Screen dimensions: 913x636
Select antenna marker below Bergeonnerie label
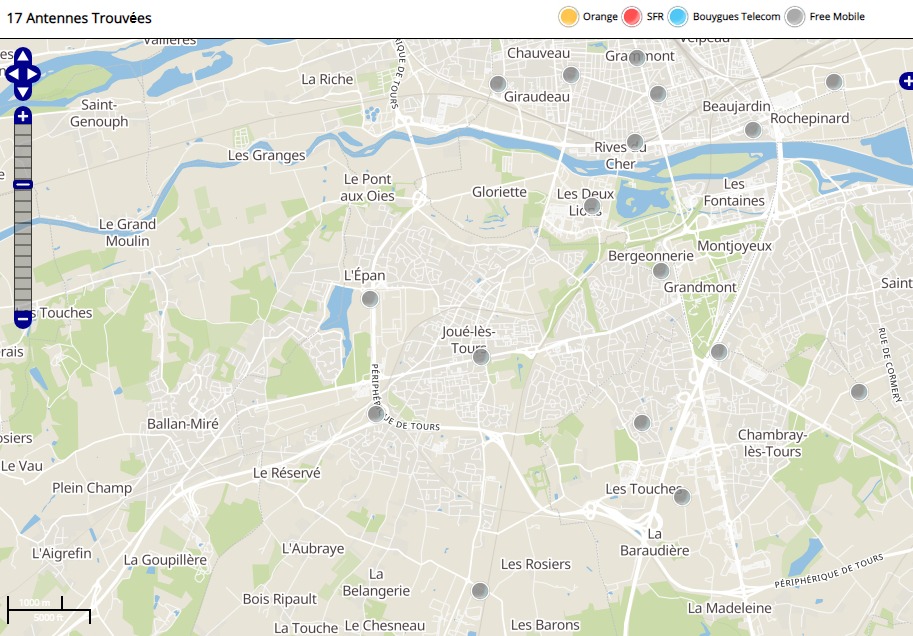pyautogui.click(x=661, y=271)
